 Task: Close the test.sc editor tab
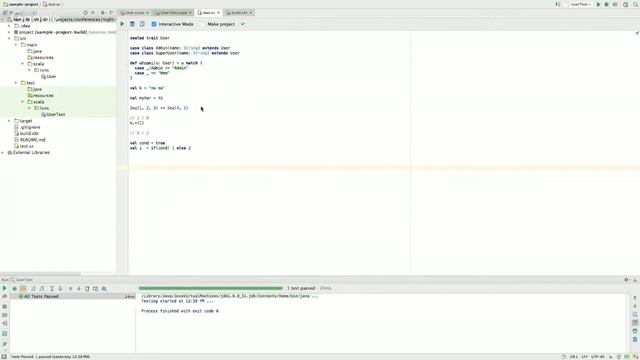coord(218,13)
